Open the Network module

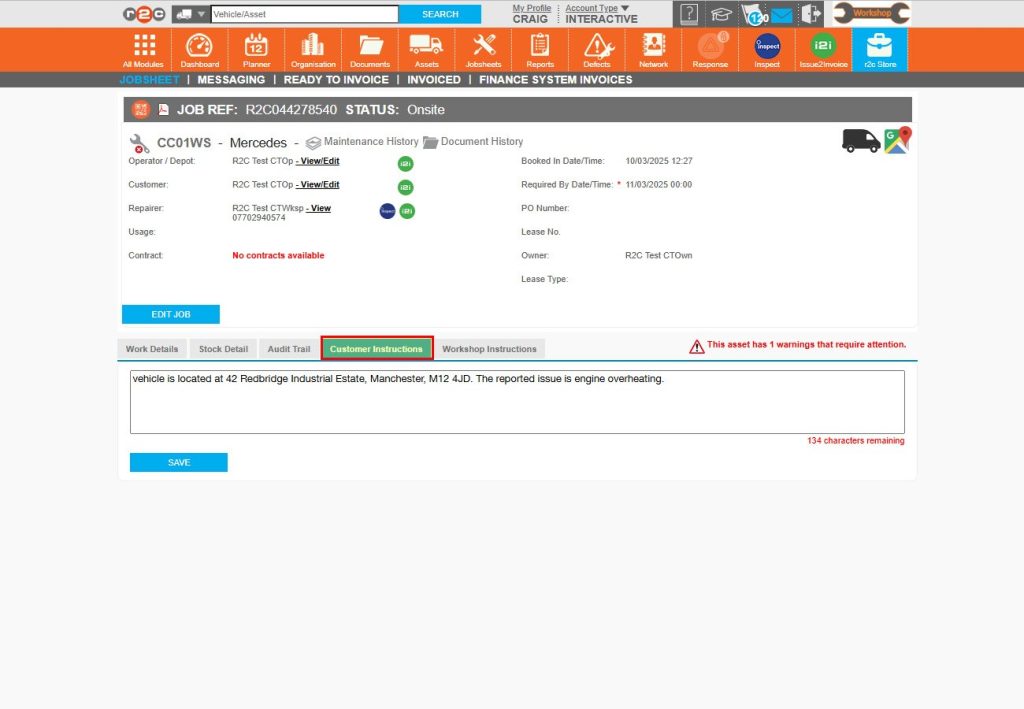pyautogui.click(x=653, y=48)
